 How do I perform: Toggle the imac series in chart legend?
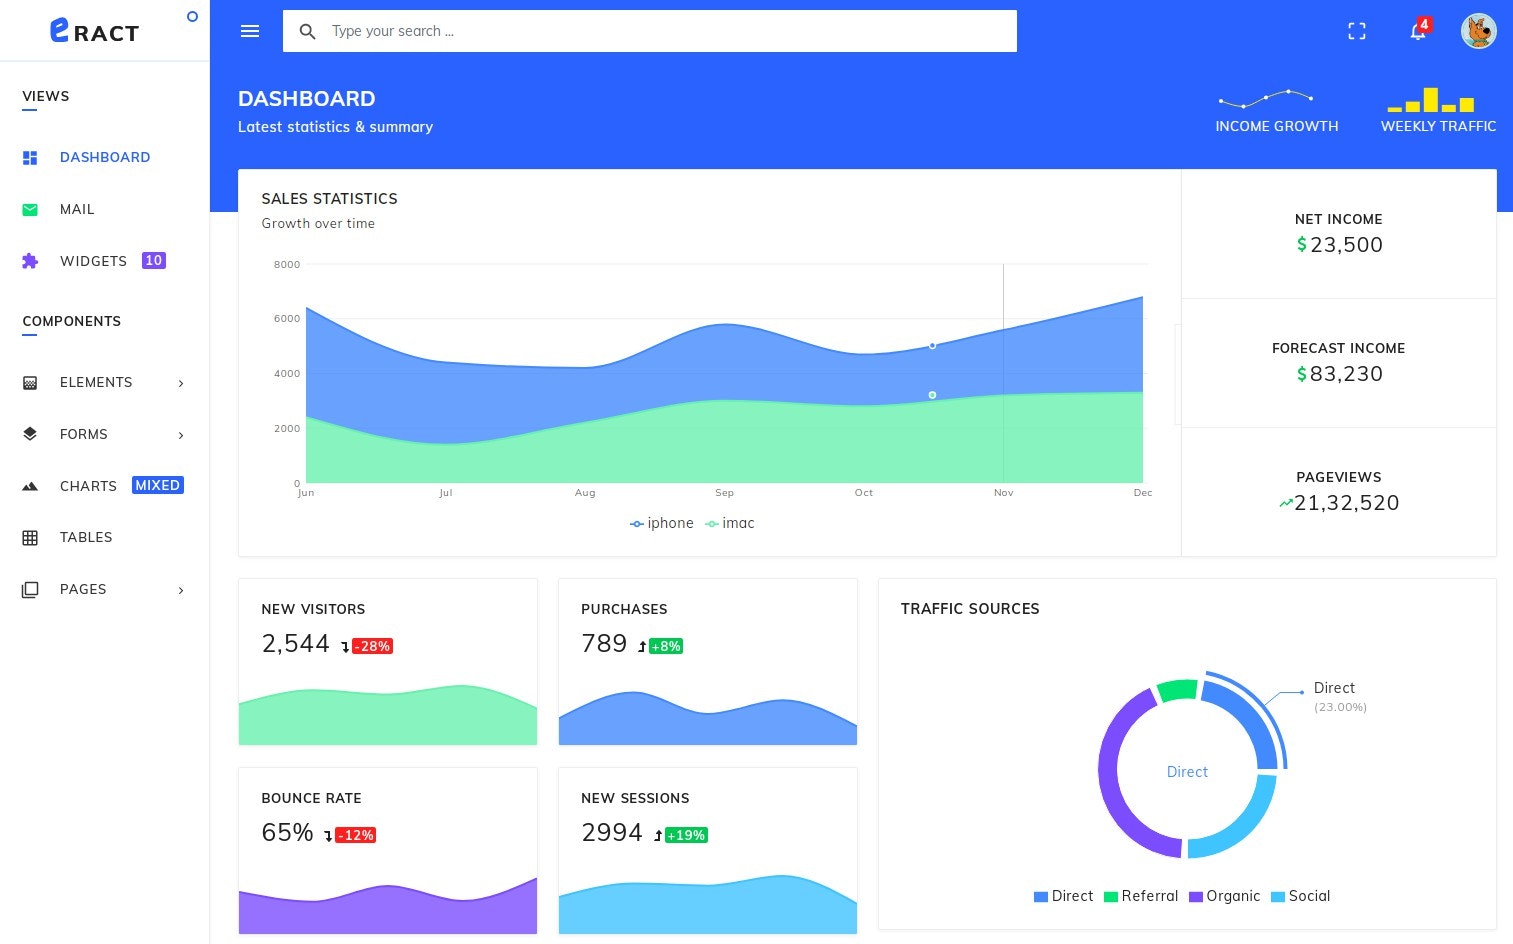coord(729,523)
